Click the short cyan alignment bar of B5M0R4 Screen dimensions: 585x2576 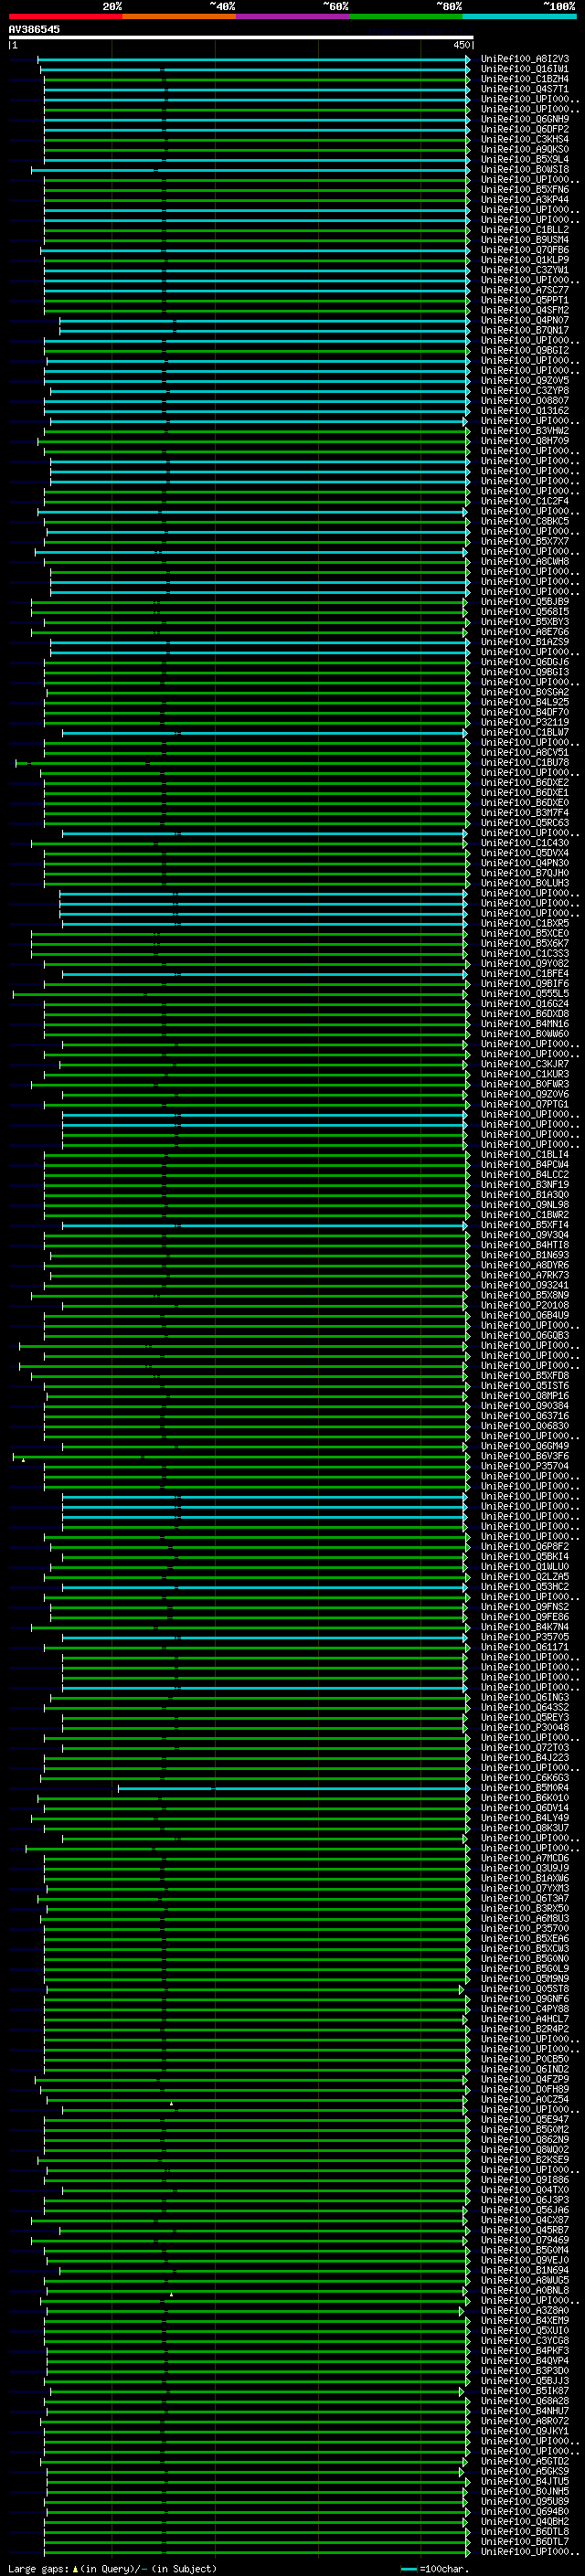click(x=294, y=1788)
